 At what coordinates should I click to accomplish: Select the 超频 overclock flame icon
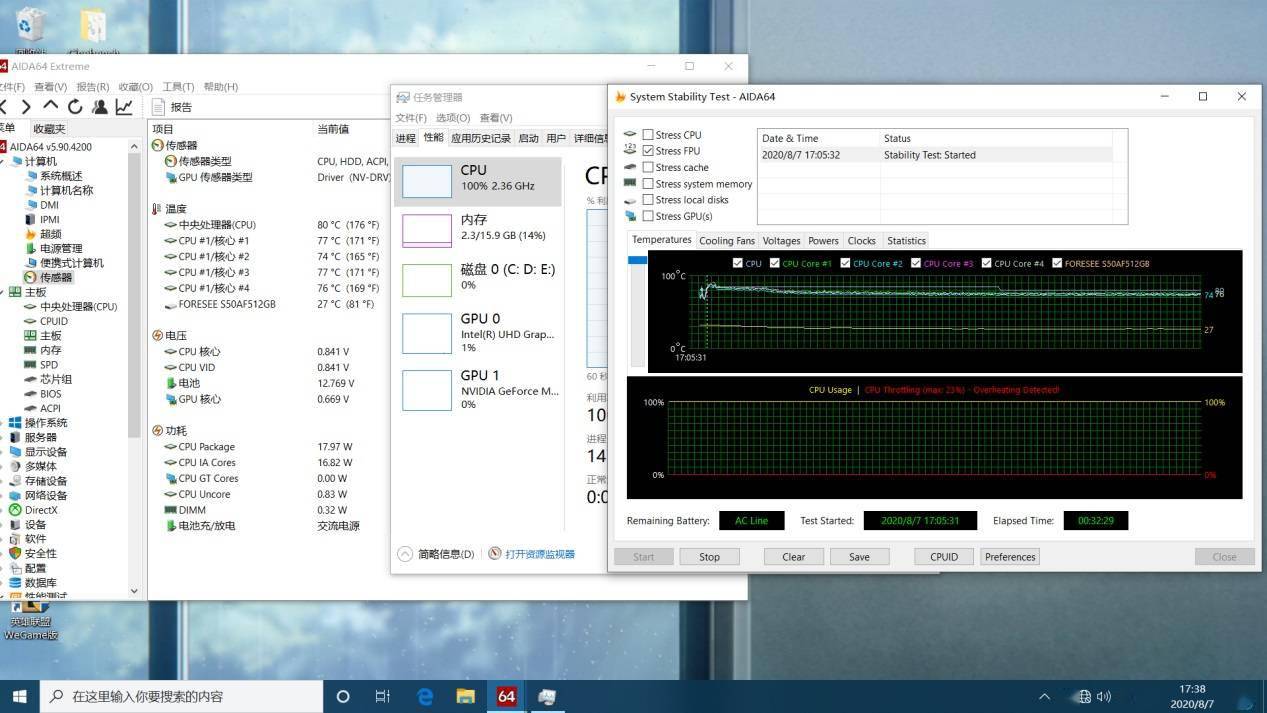tap(31, 234)
